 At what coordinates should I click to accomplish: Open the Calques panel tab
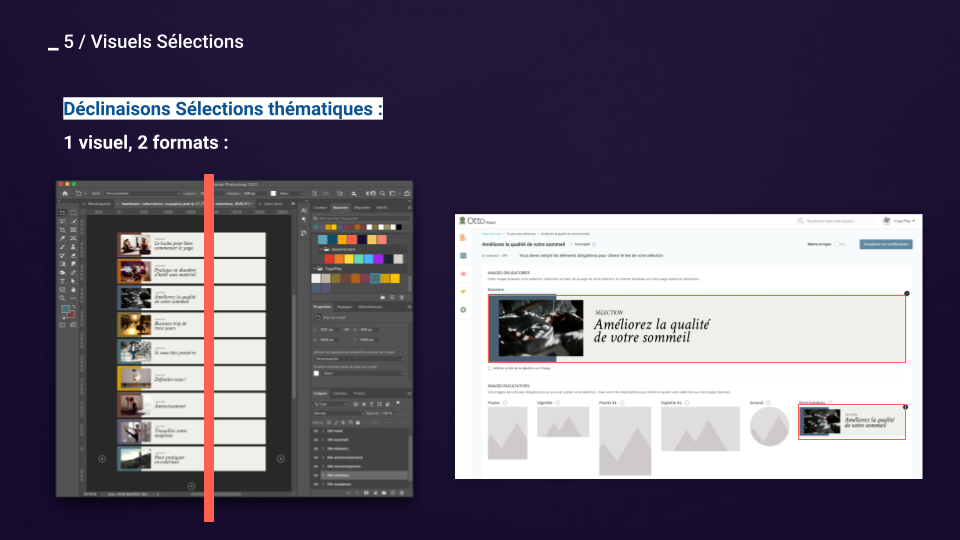click(x=320, y=393)
